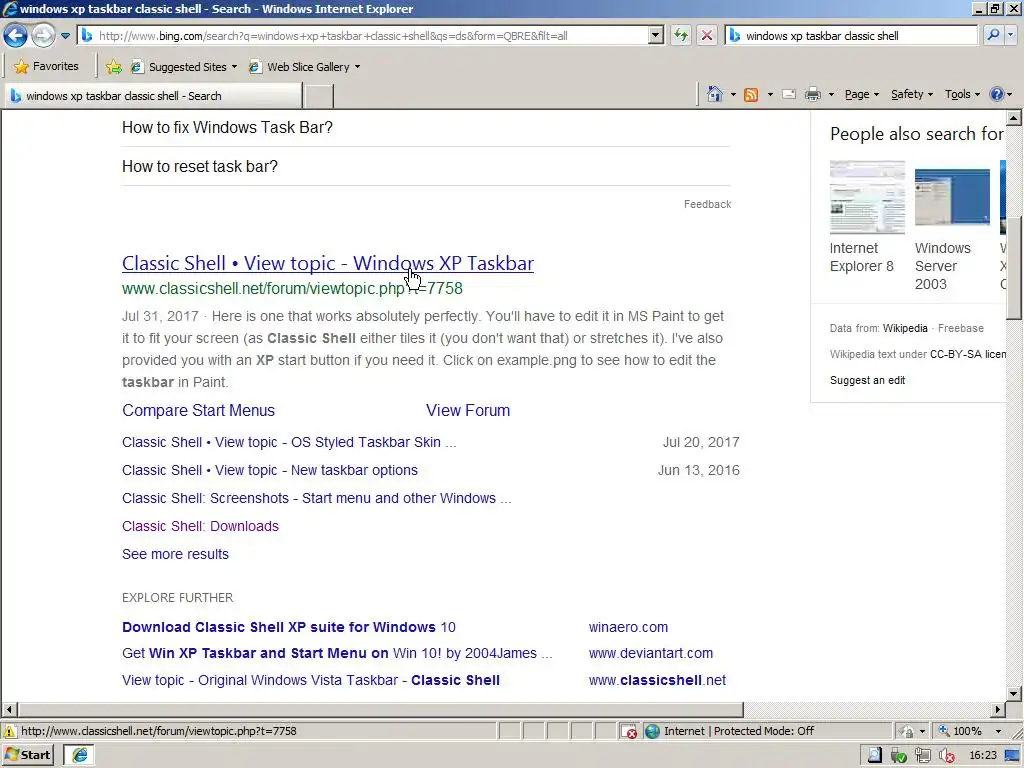Click the CC-BY-SA license link
Viewport: 1024px width, 768px height.
point(967,355)
